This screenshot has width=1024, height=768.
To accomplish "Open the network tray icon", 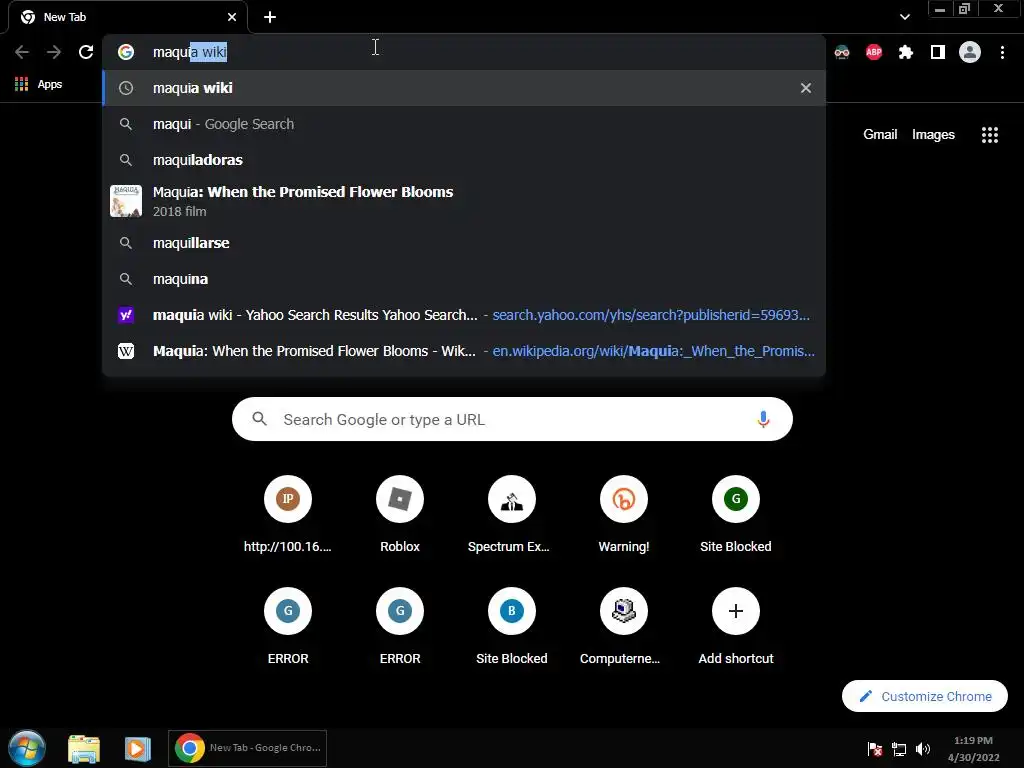I will pos(899,749).
